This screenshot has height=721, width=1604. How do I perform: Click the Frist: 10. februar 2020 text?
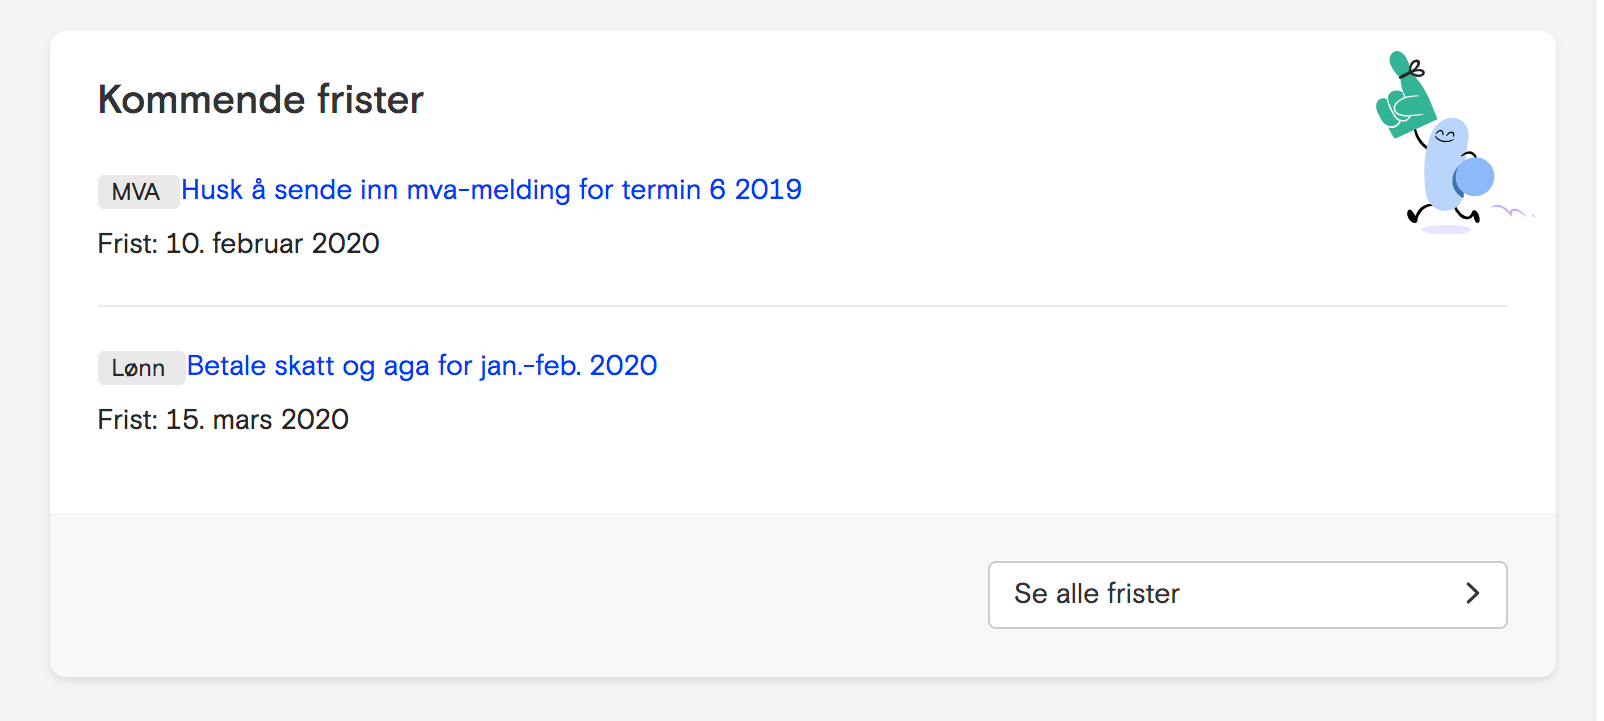pos(239,243)
